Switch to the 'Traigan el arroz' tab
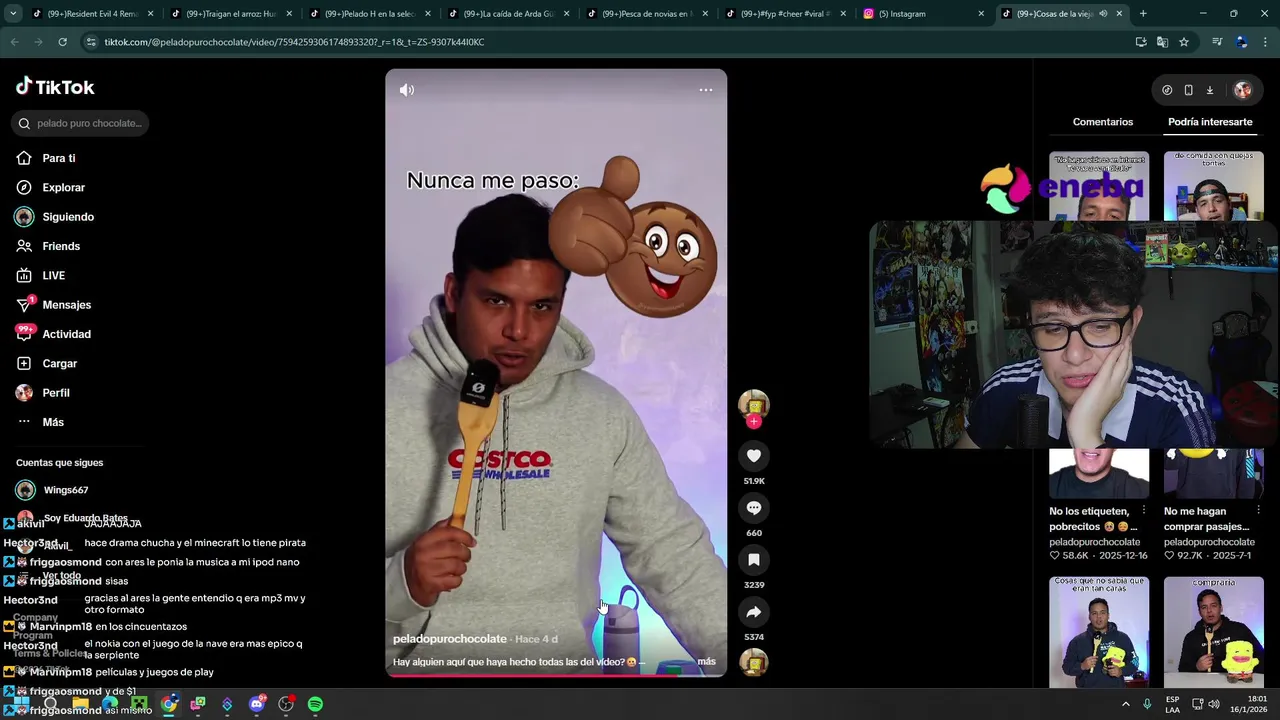The width and height of the screenshot is (1280, 720). [230, 14]
